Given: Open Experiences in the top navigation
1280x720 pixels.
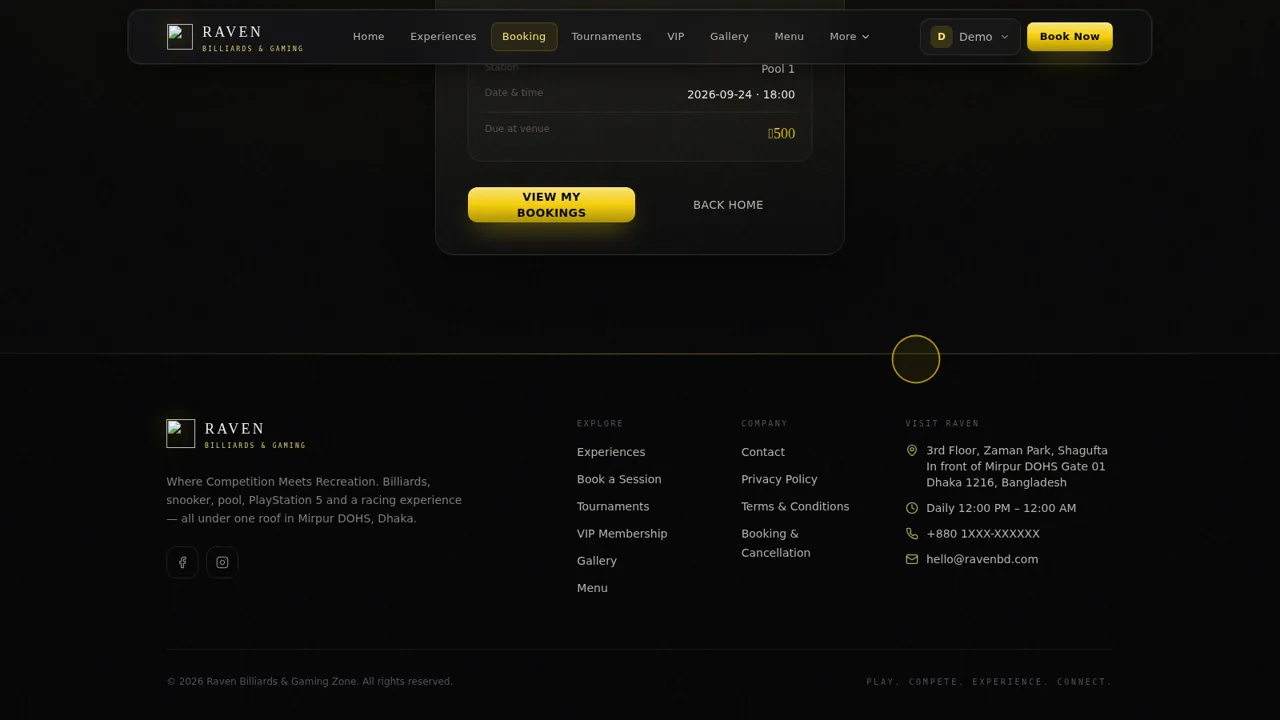Looking at the screenshot, I should (x=443, y=37).
